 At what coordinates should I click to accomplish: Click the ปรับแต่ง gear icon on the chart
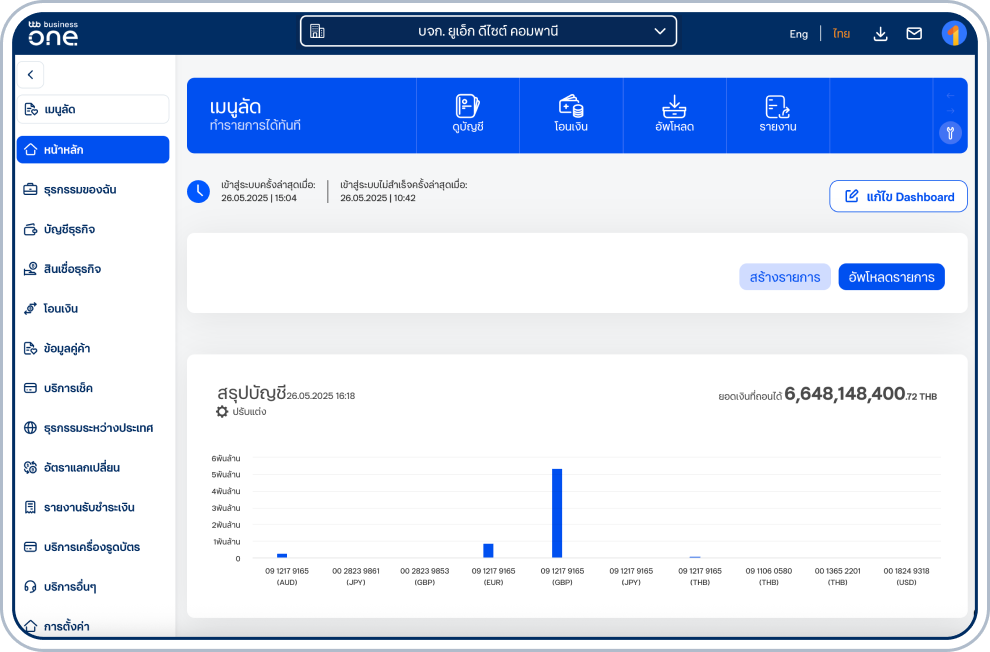point(222,411)
